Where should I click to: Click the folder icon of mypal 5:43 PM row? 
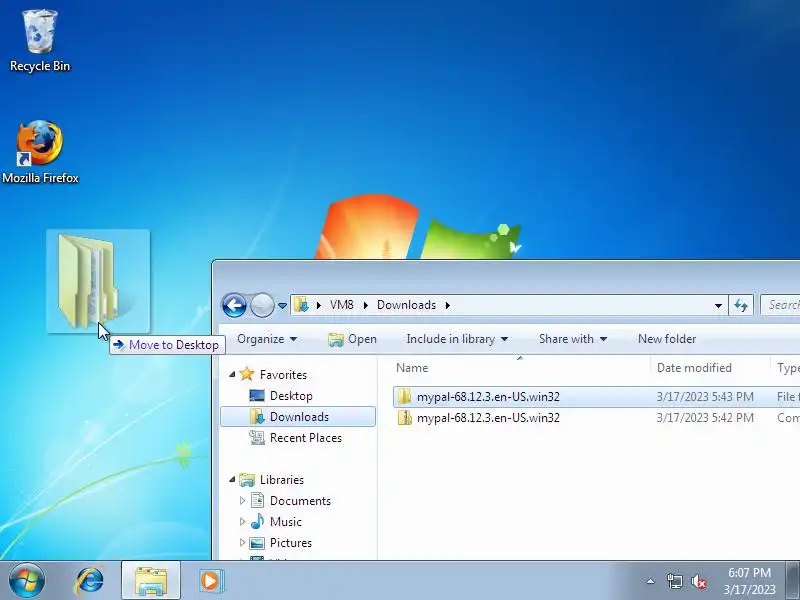point(405,396)
